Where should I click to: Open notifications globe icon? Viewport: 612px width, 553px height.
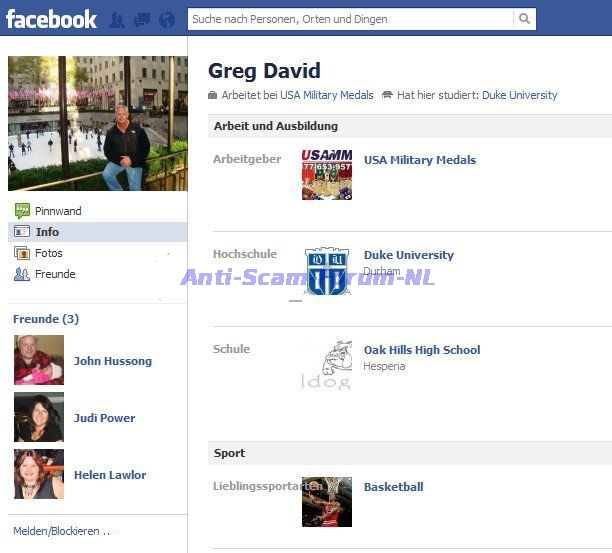pos(167,20)
